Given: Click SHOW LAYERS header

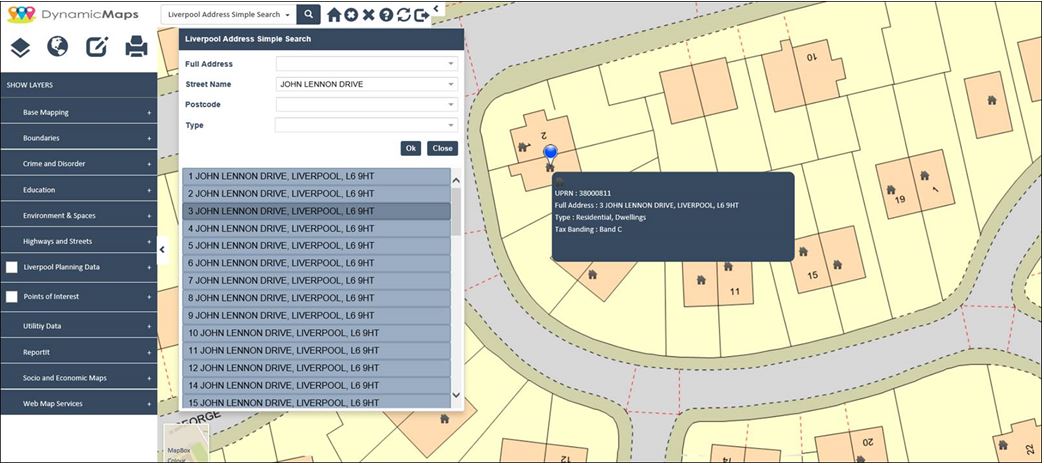Looking at the screenshot, I should 79,85.
